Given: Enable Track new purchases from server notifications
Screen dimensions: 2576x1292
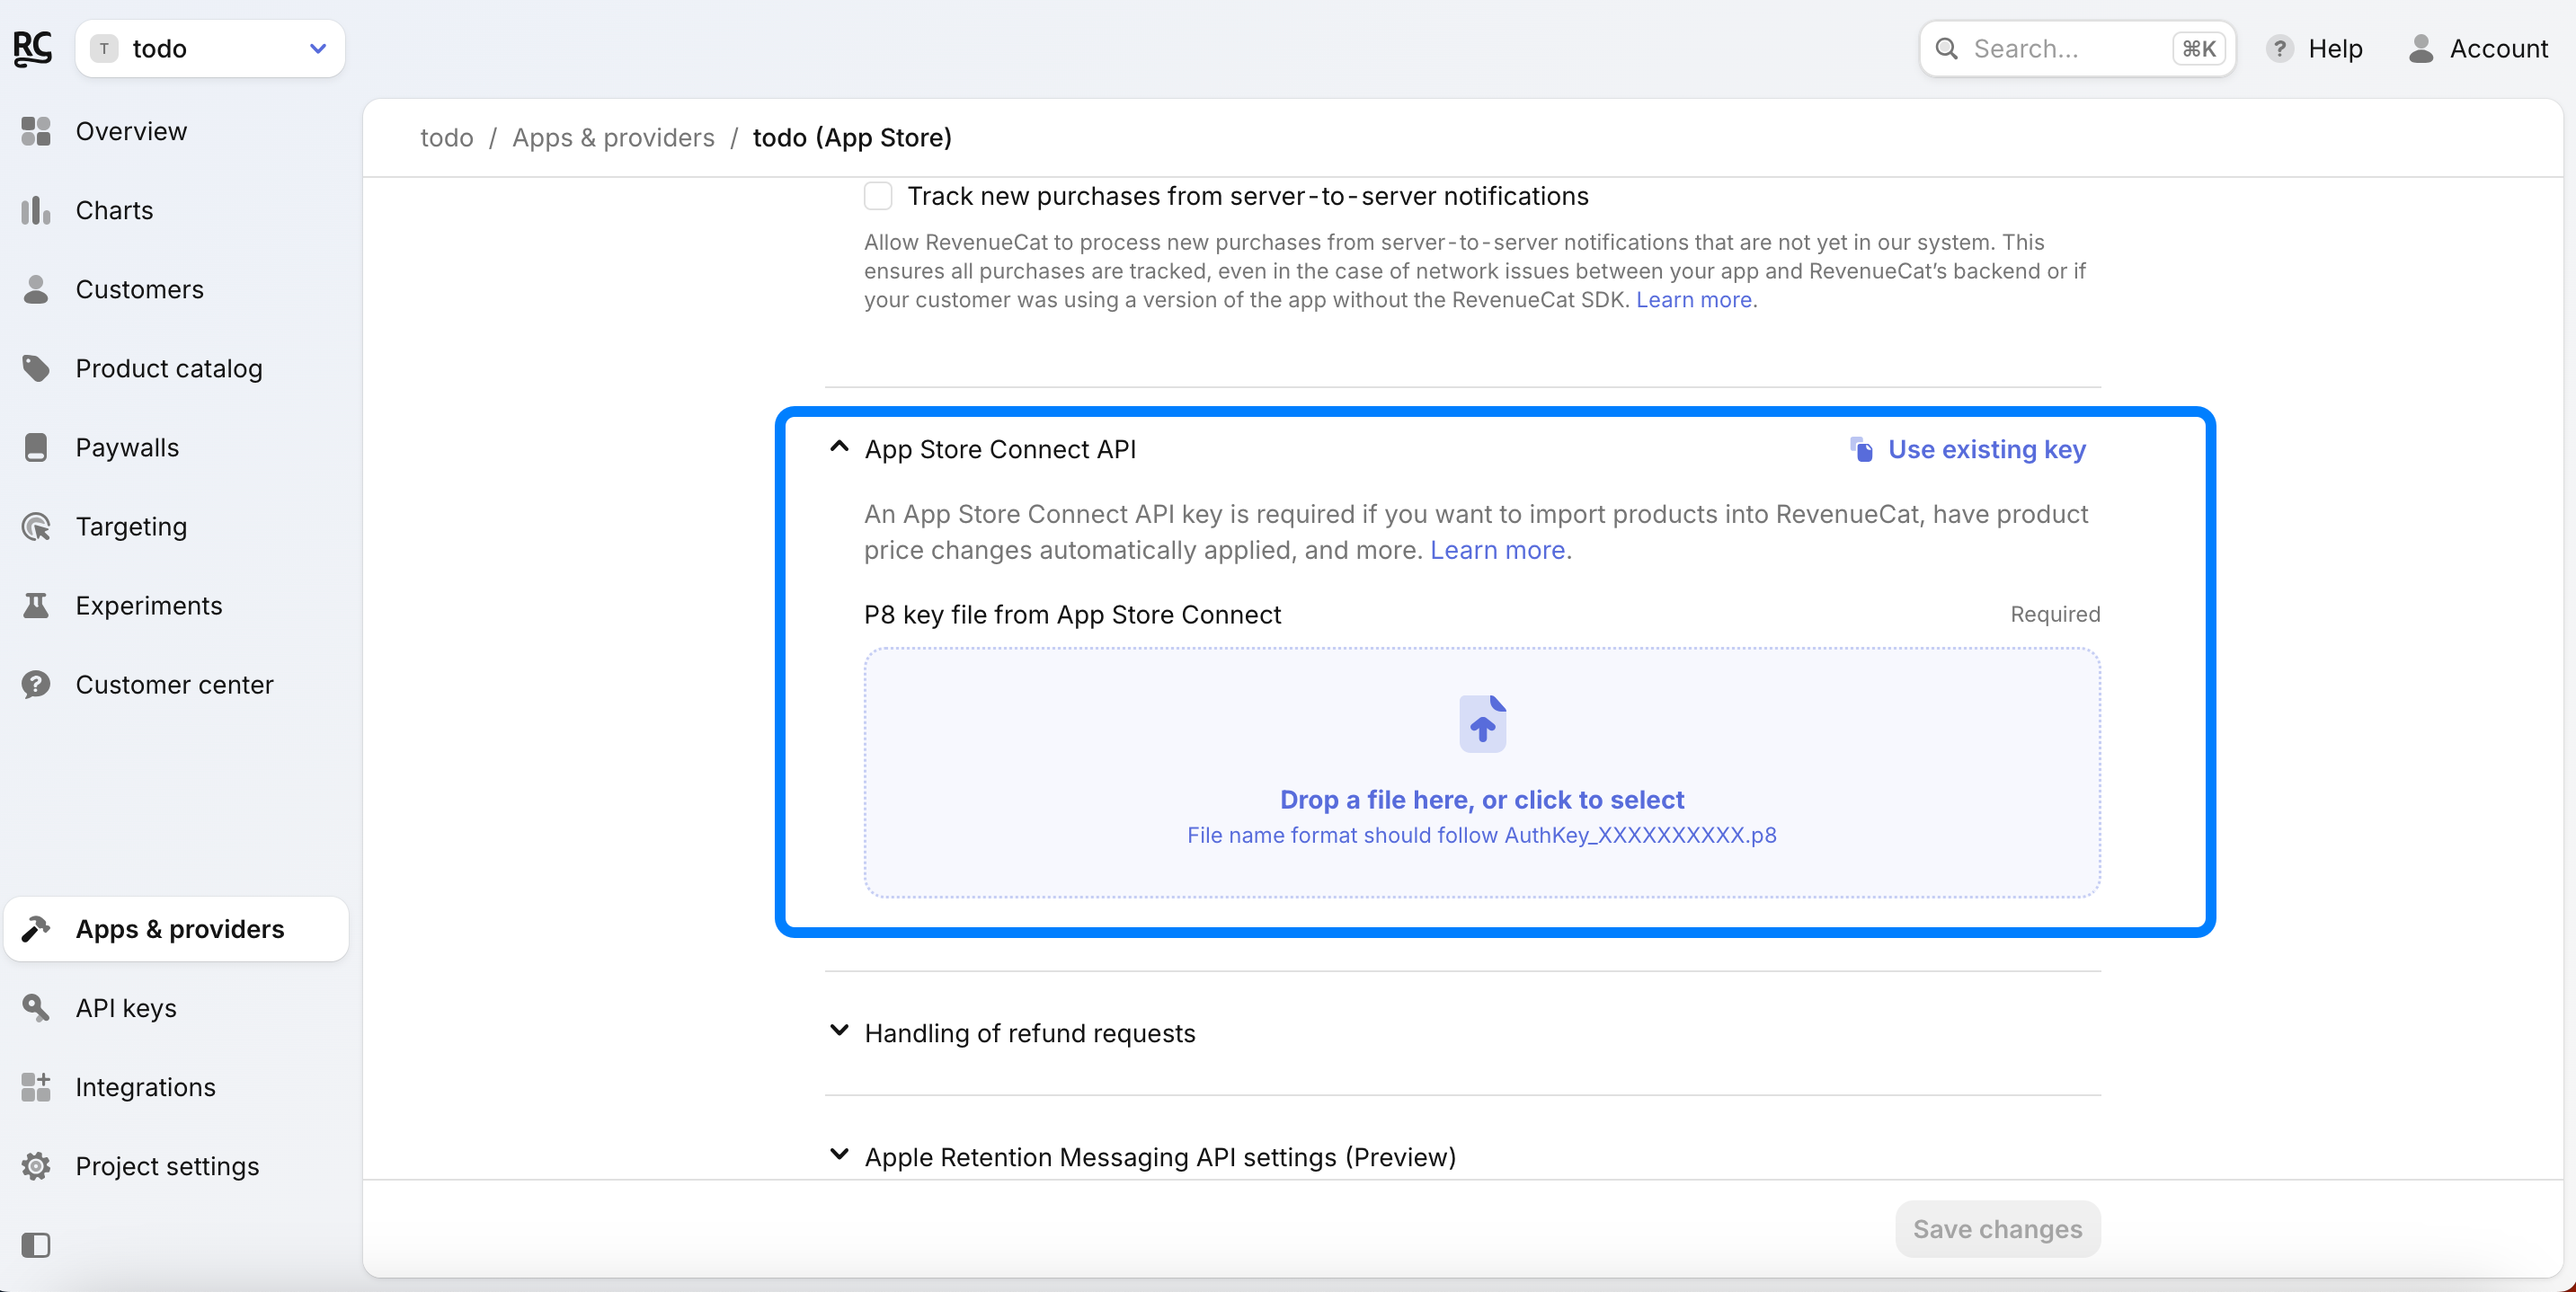Looking at the screenshot, I should (878, 196).
